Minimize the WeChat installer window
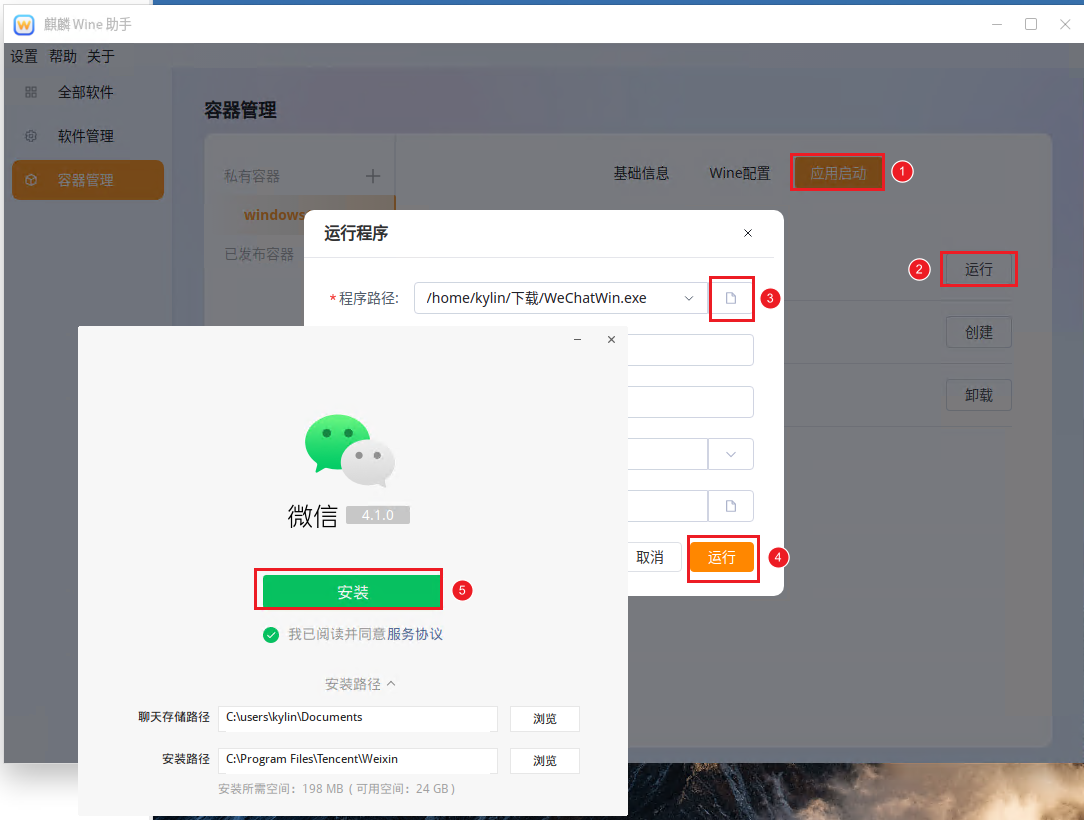Screen dimensions: 1084x820 577,339
